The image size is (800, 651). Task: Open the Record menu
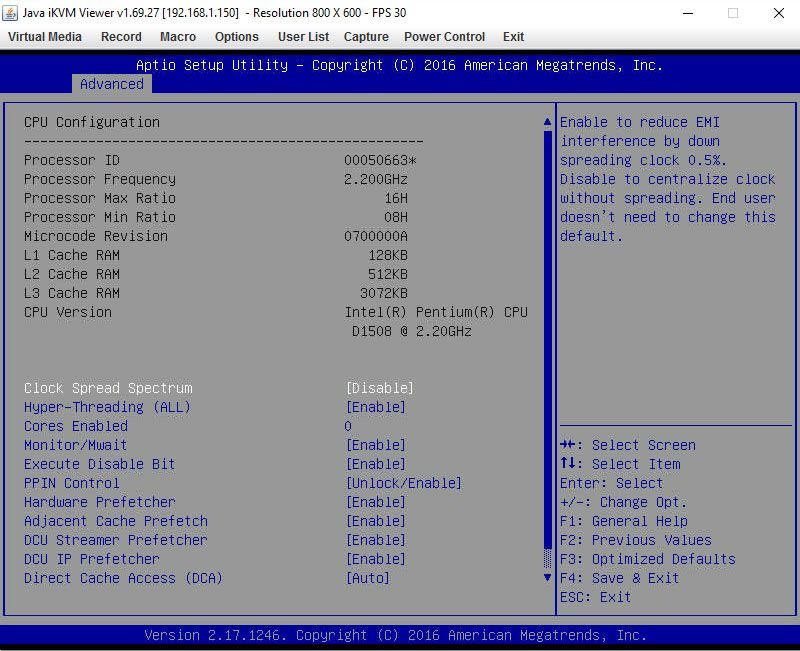pos(121,37)
